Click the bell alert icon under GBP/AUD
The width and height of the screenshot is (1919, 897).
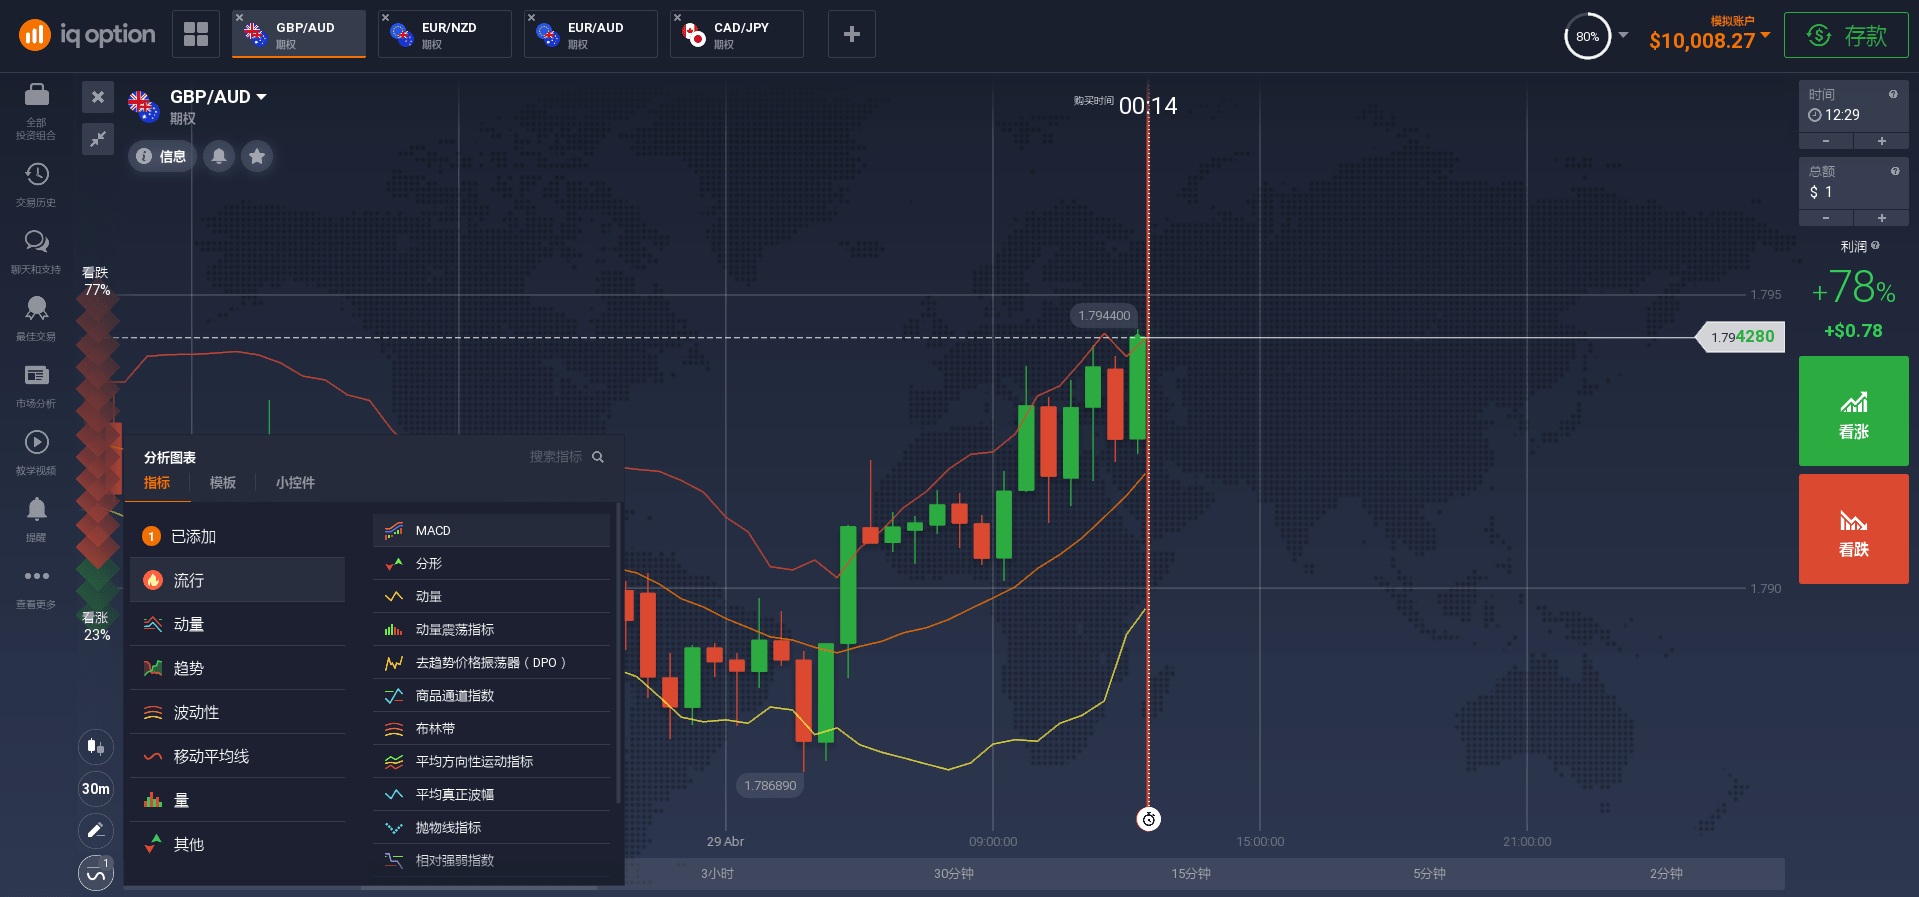coord(219,156)
